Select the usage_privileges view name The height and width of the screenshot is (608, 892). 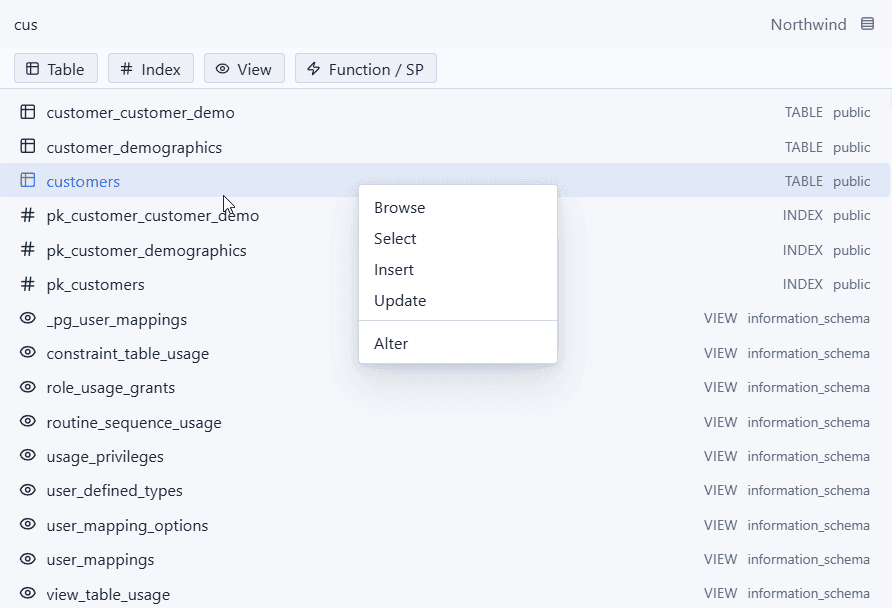(x=105, y=457)
